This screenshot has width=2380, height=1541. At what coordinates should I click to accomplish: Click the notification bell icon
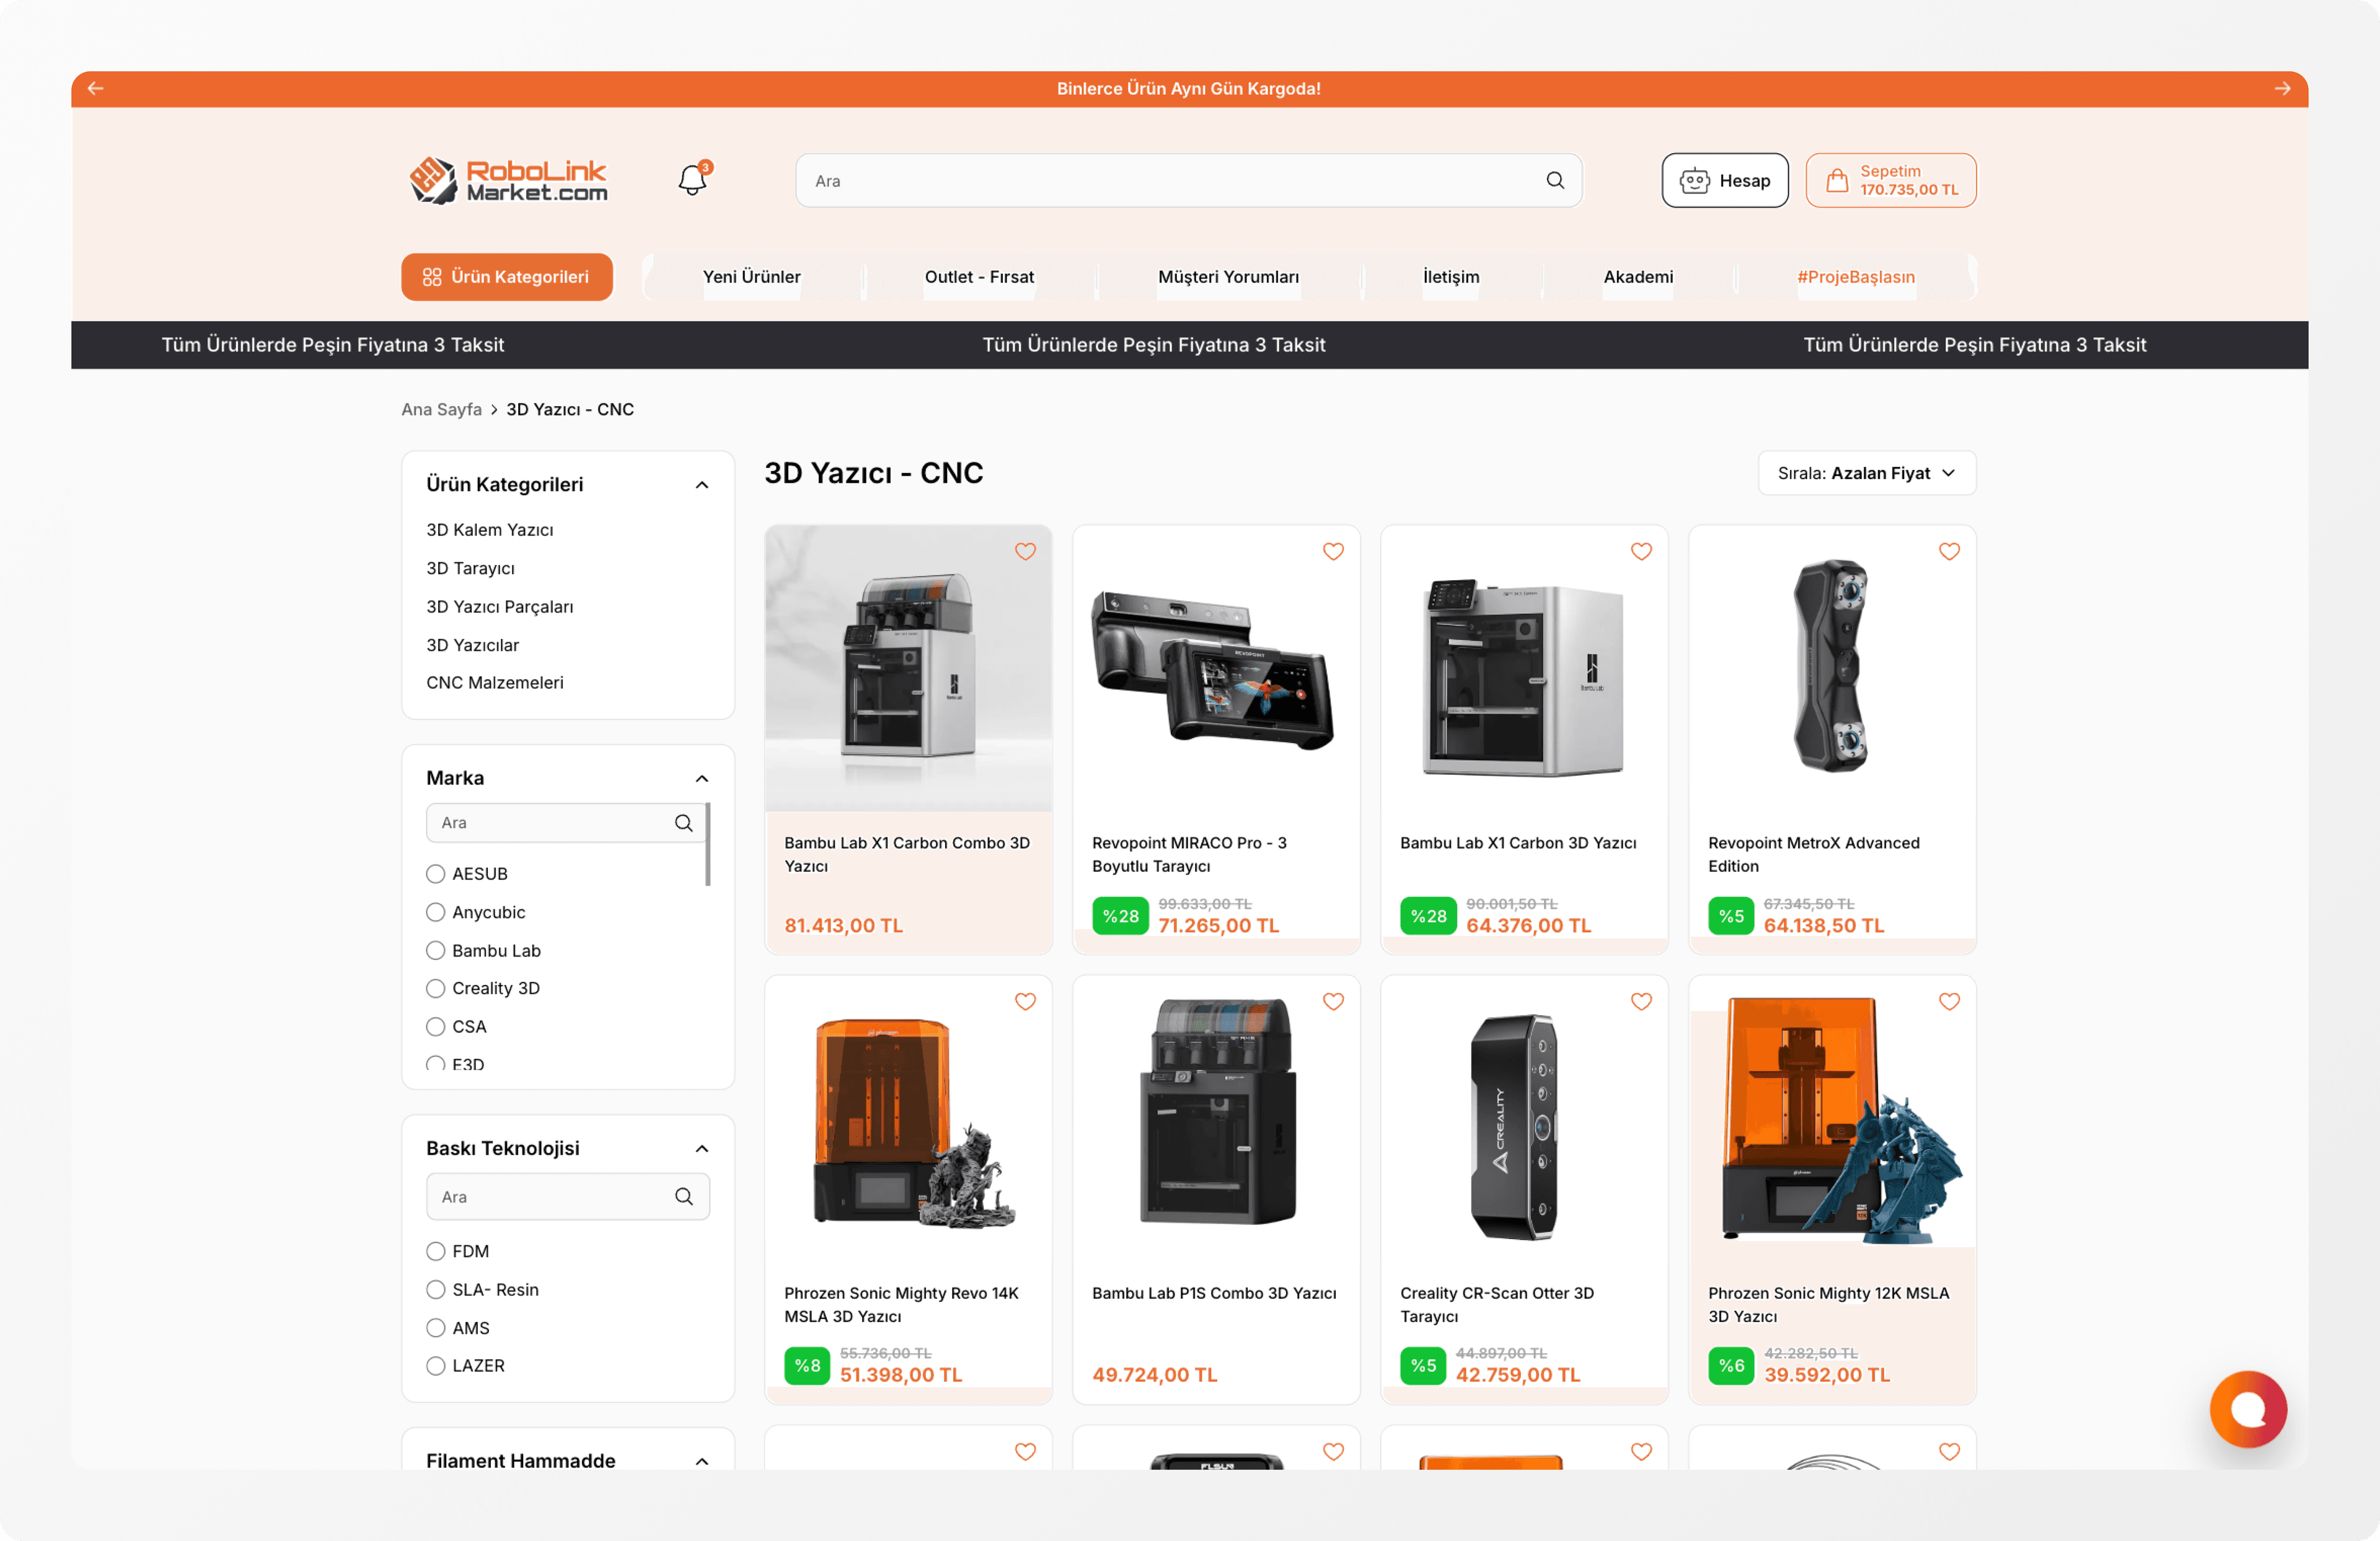coord(692,180)
